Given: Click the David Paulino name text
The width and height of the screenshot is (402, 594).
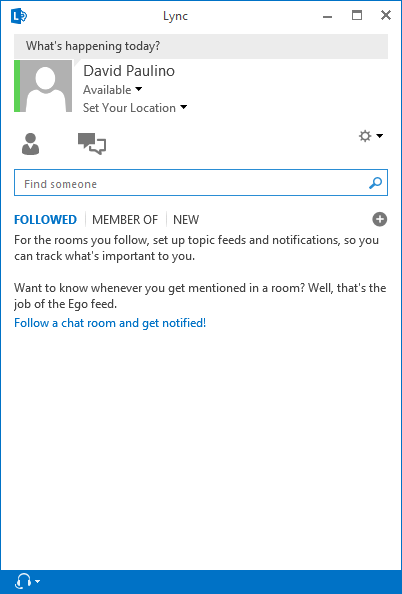Looking at the screenshot, I should (x=129, y=71).
